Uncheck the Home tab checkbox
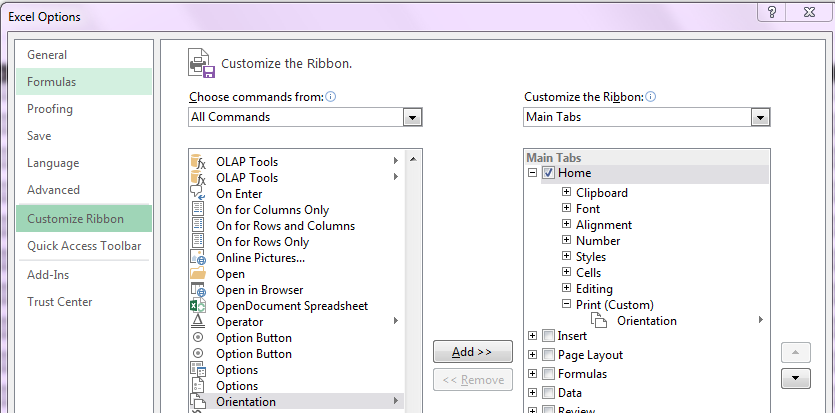 pos(548,173)
